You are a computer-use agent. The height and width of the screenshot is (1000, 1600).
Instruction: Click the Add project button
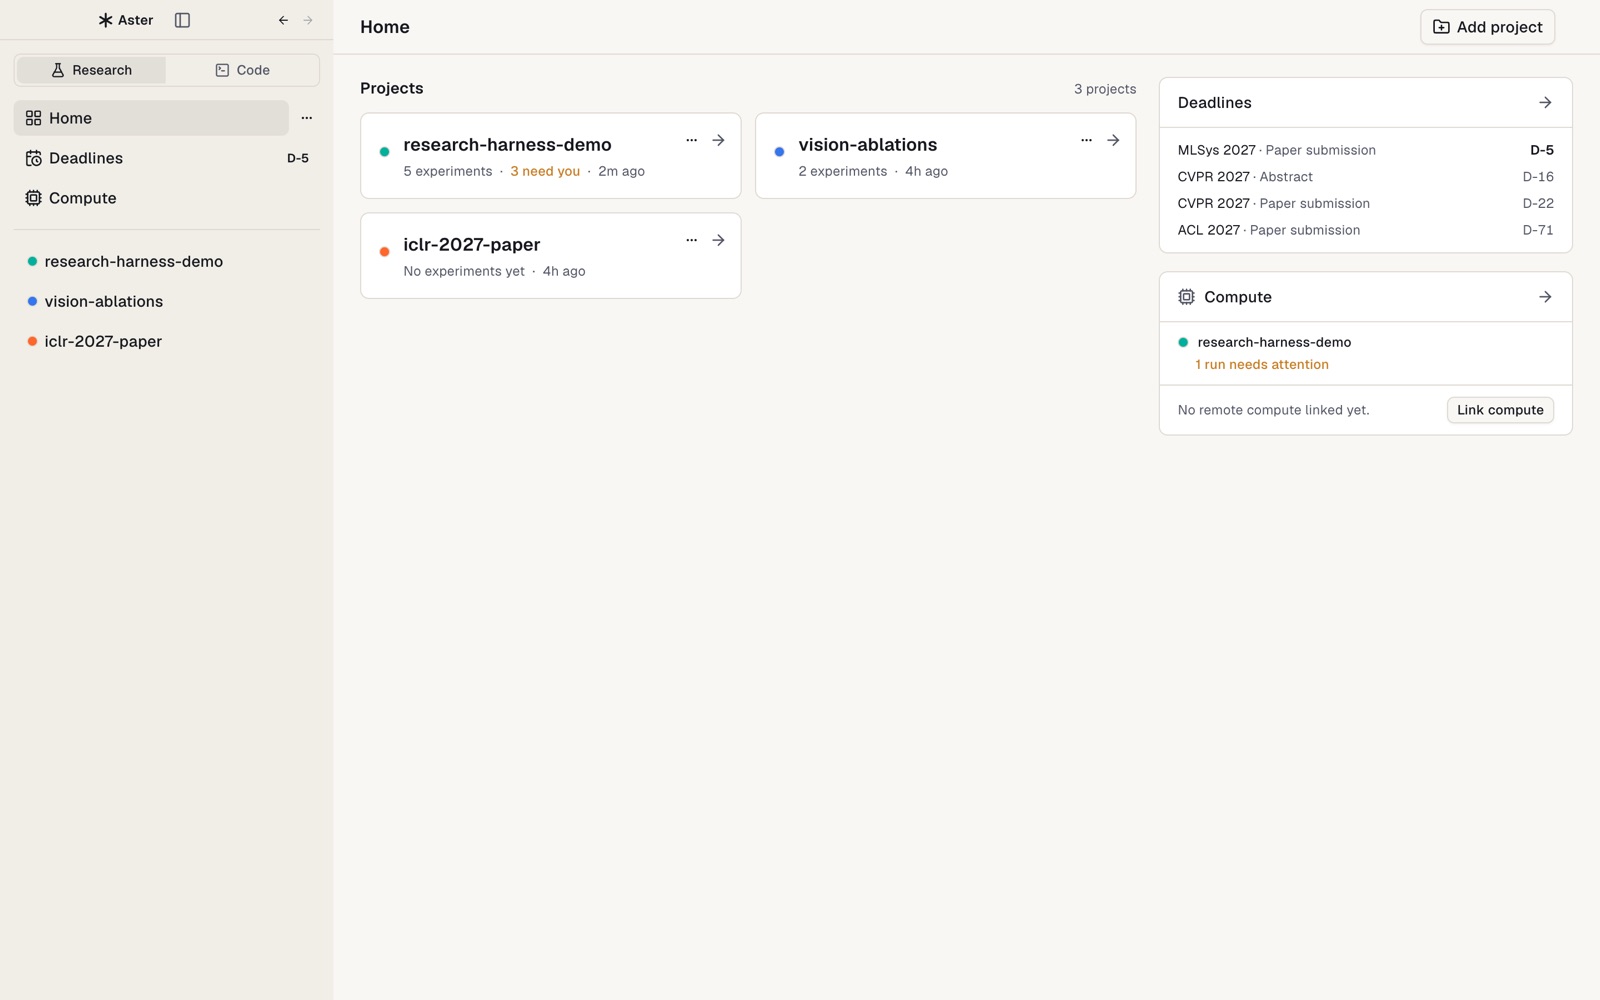[1487, 27]
